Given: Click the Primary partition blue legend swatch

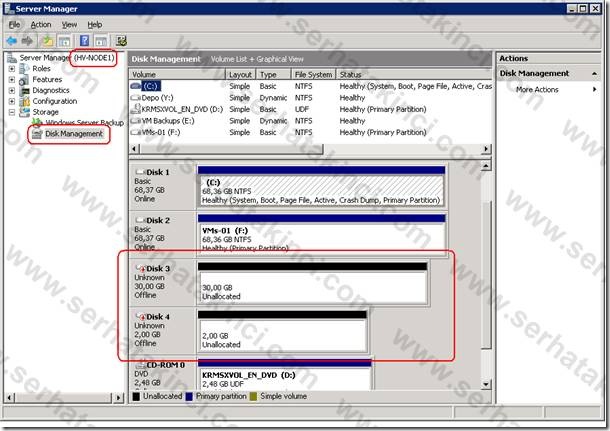Looking at the screenshot, I should 189,396.
